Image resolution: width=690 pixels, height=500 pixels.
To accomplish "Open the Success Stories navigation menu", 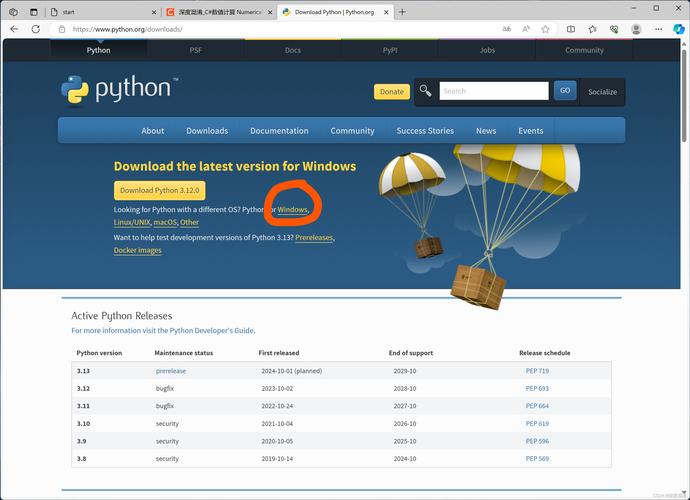I will [425, 131].
